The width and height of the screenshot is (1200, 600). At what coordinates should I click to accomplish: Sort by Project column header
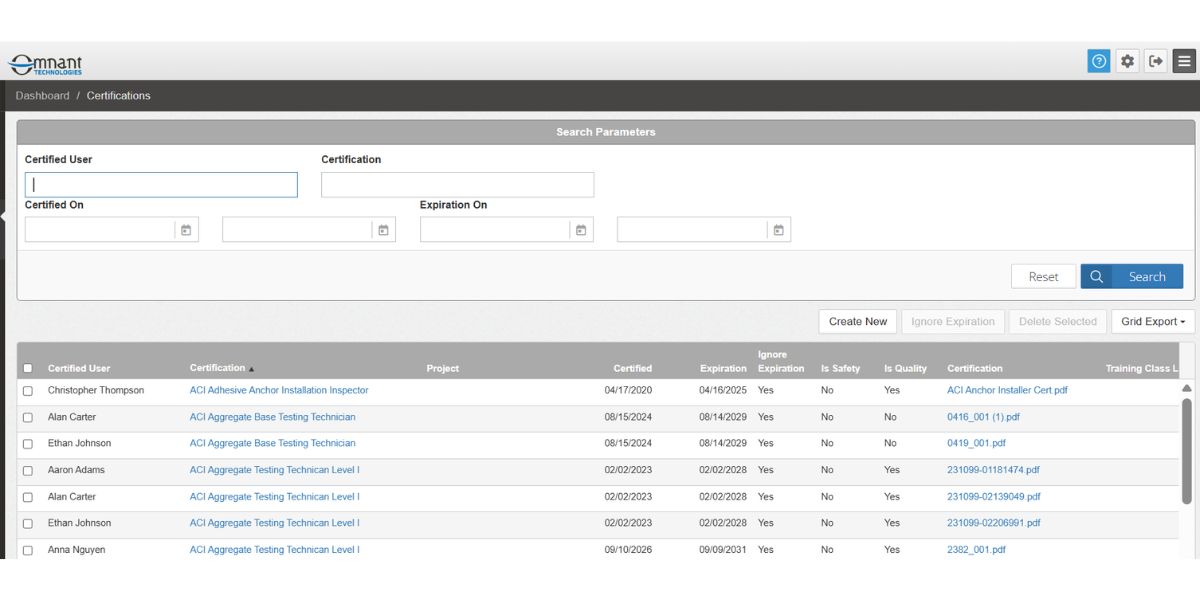(x=442, y=368)
